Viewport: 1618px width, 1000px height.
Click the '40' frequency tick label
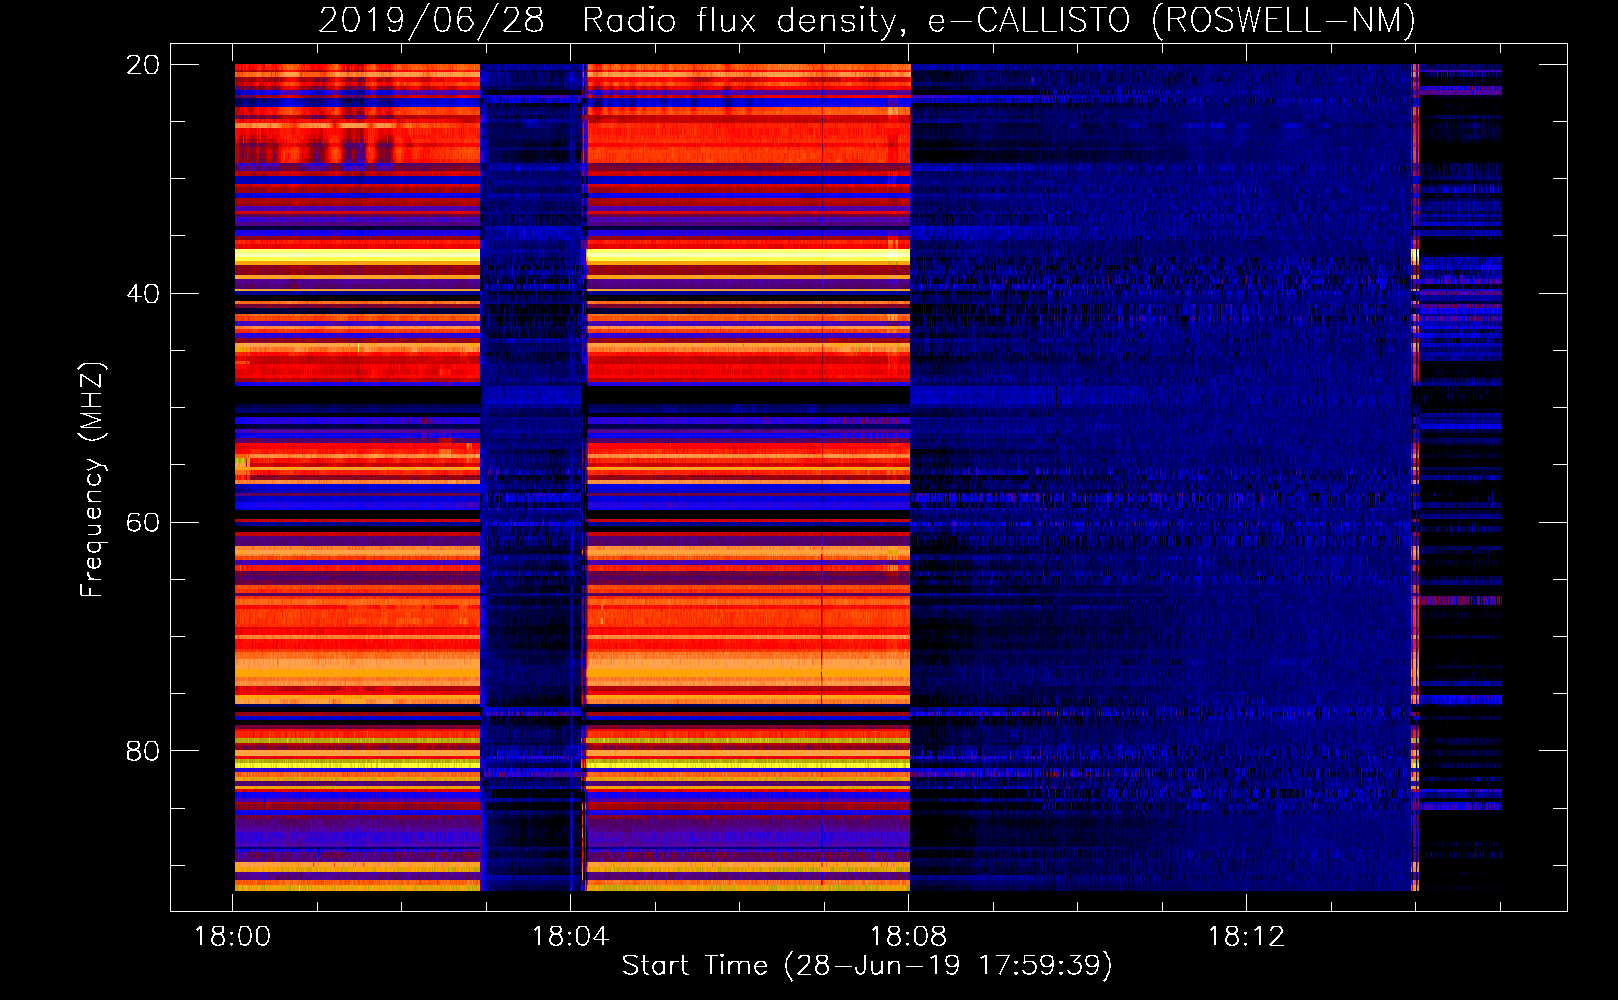142,294
